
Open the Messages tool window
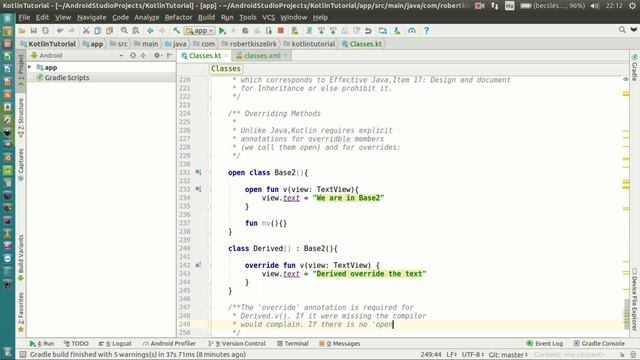[340, 344]
